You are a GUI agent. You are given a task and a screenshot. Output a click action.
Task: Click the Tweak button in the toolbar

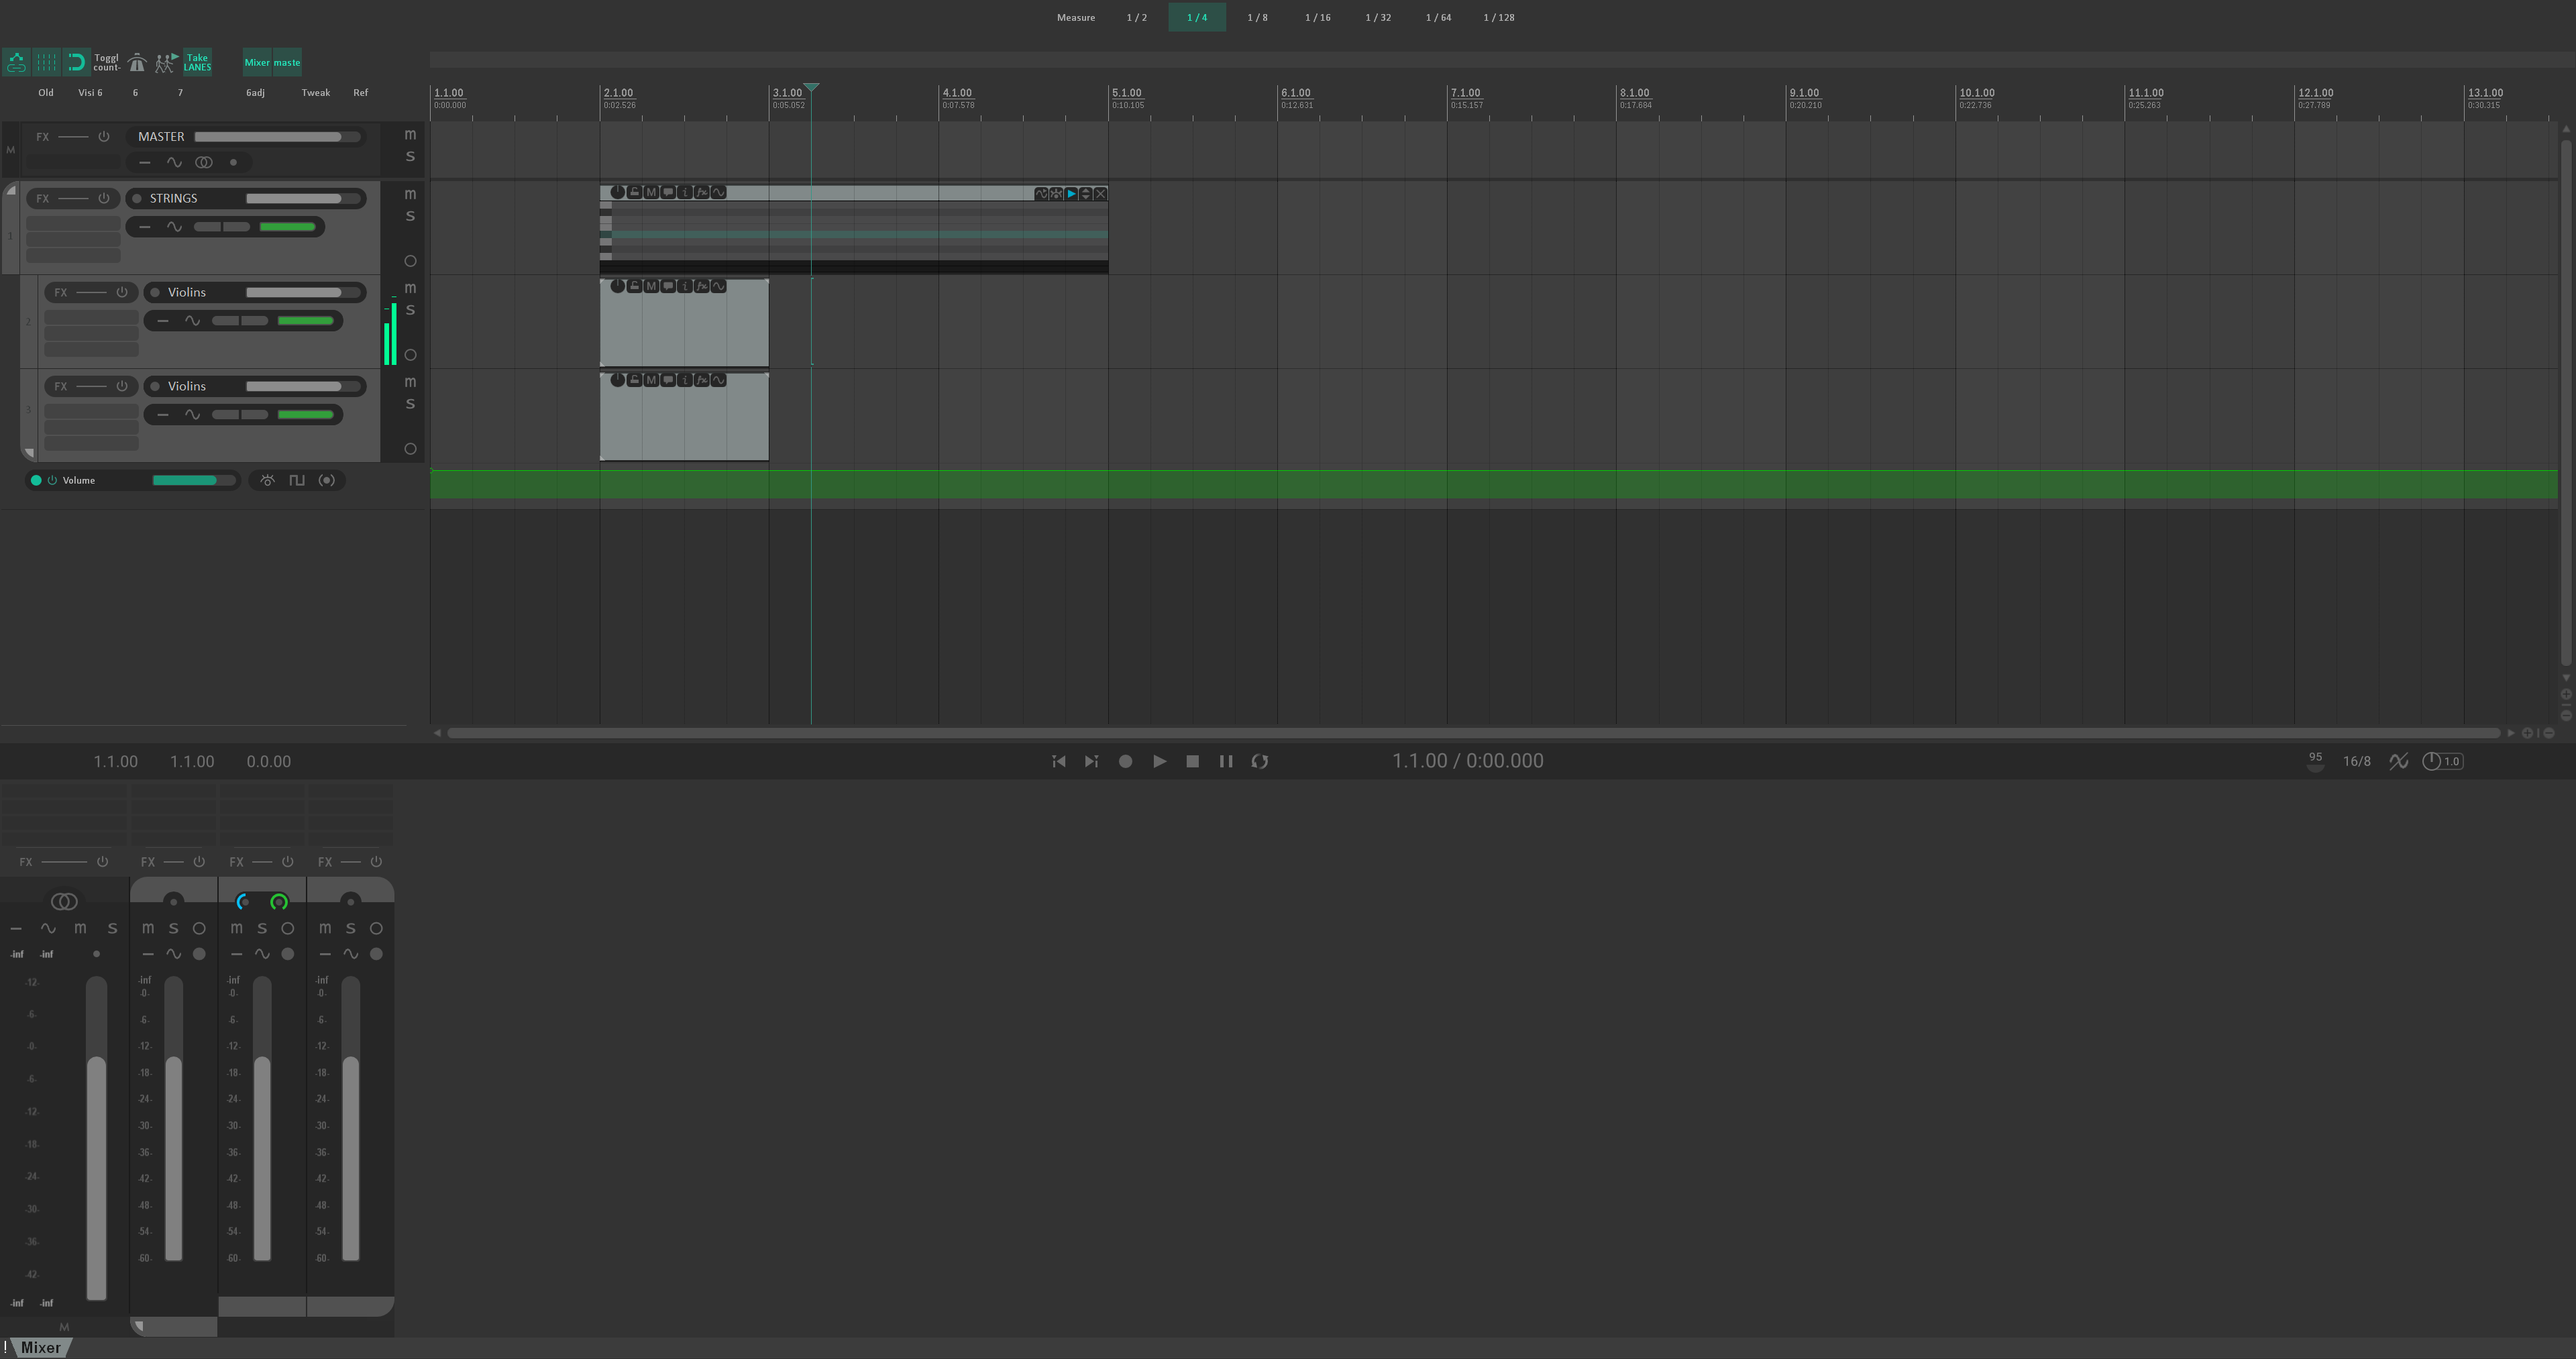pos(315,92)
